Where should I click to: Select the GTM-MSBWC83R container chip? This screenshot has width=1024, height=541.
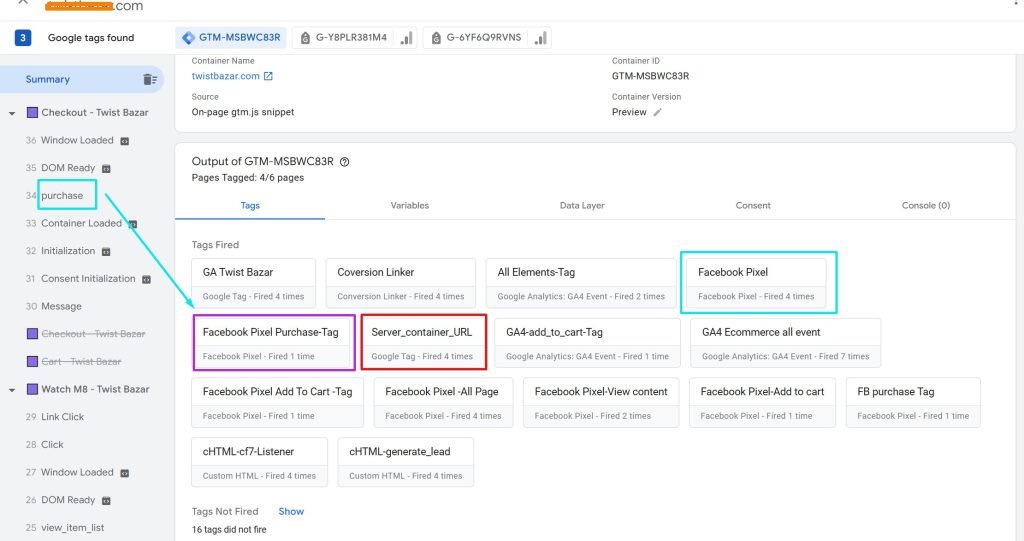coord(231,38)
